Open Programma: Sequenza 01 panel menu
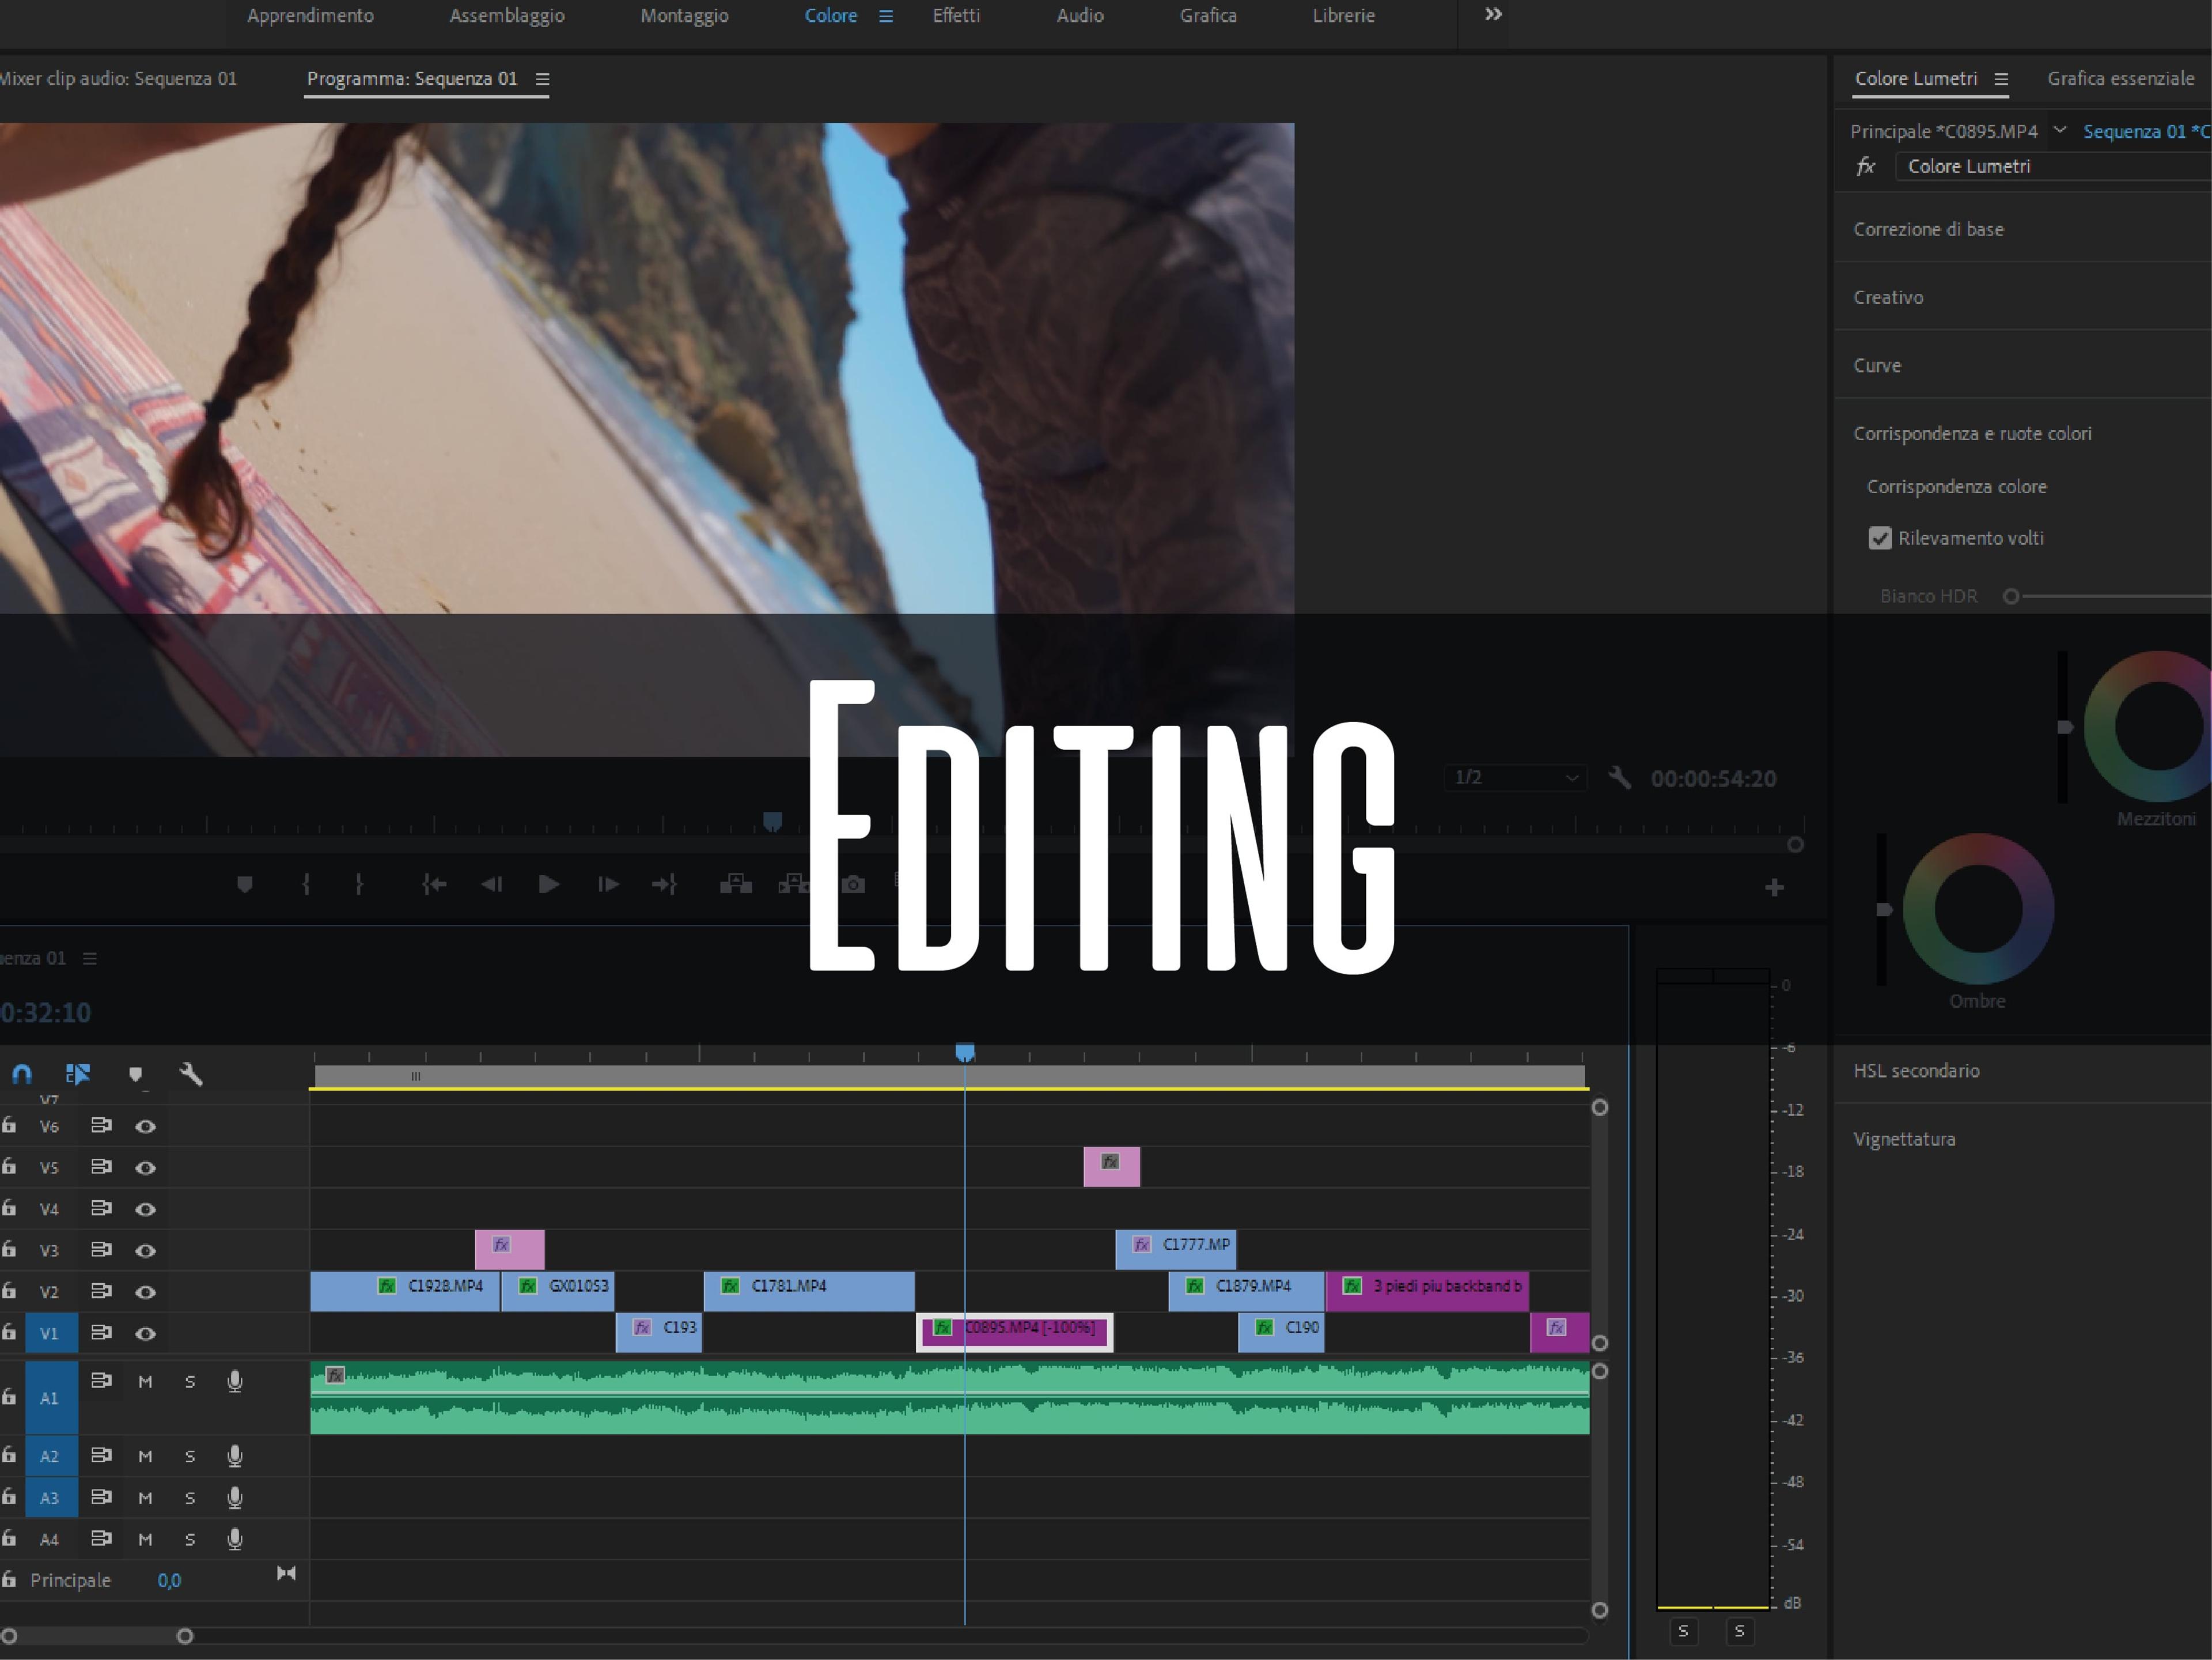The height and width of the screenshot is (1660, 2212). pos(542,79)
